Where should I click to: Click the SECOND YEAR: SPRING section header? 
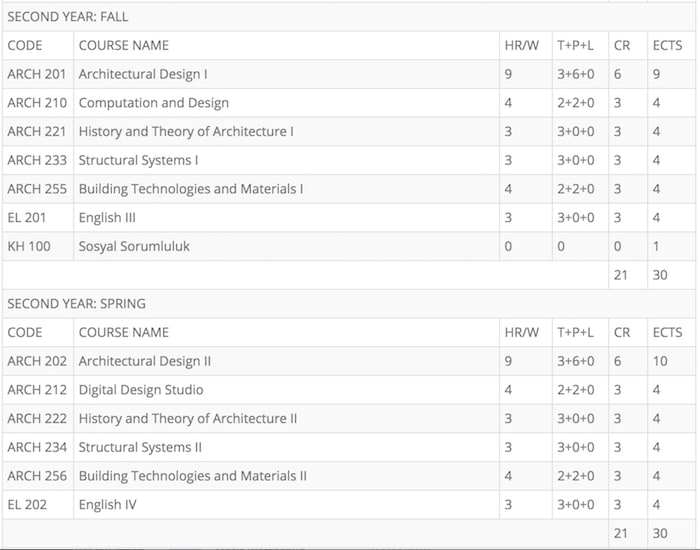click(x=76, y=304)
